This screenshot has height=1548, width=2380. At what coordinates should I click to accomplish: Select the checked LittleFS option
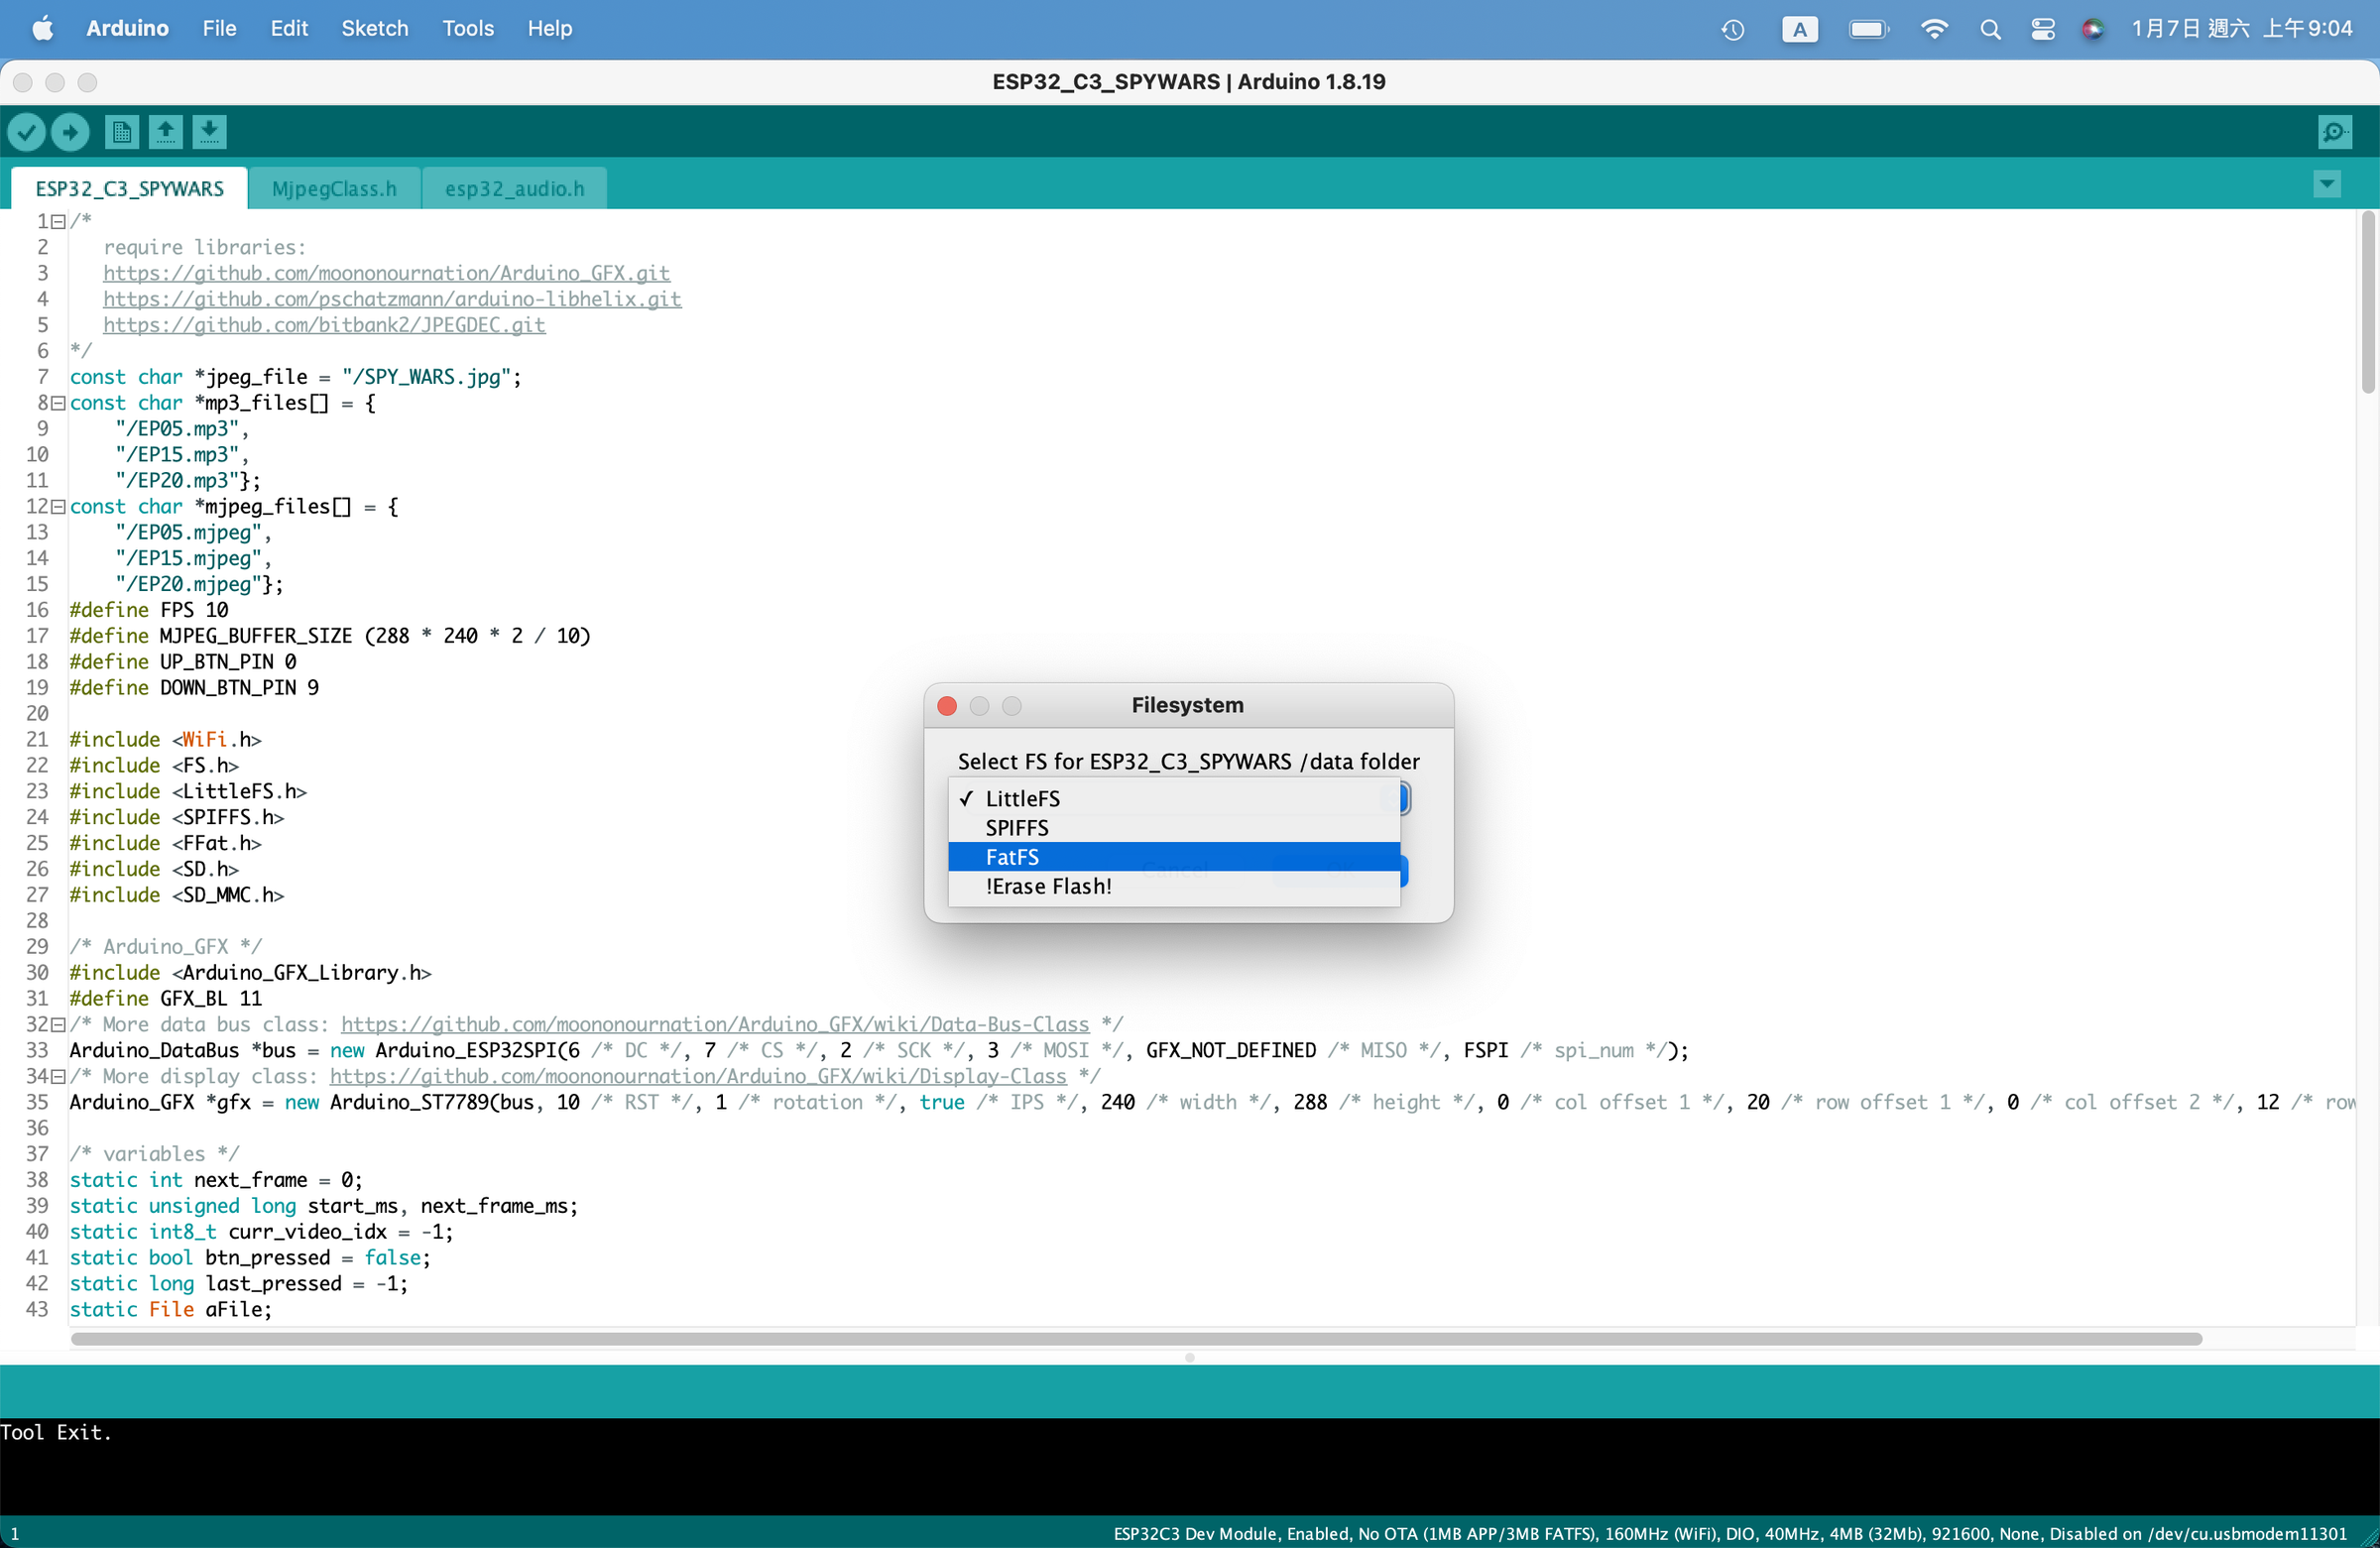coord(1022,798)
